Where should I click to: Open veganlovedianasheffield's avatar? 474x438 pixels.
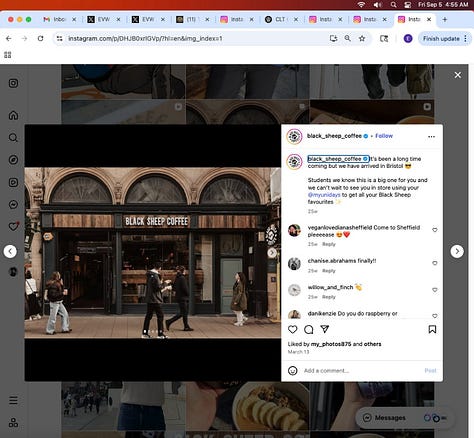click(294, 230)
